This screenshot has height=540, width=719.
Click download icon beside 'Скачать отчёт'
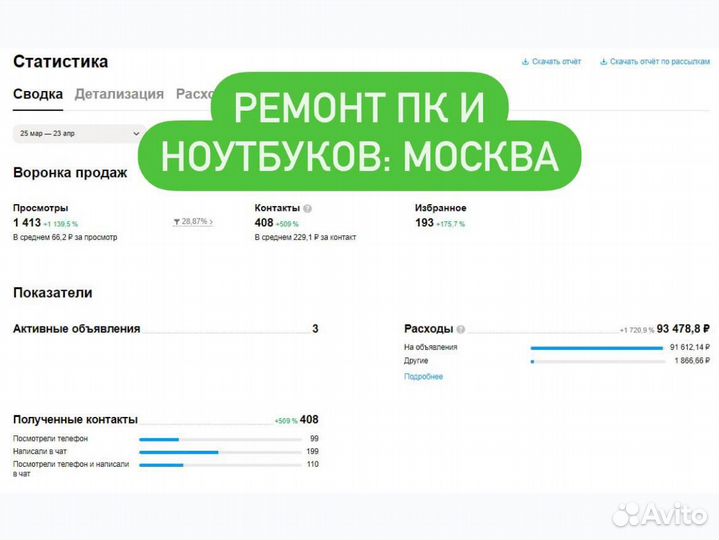point(525,61)
